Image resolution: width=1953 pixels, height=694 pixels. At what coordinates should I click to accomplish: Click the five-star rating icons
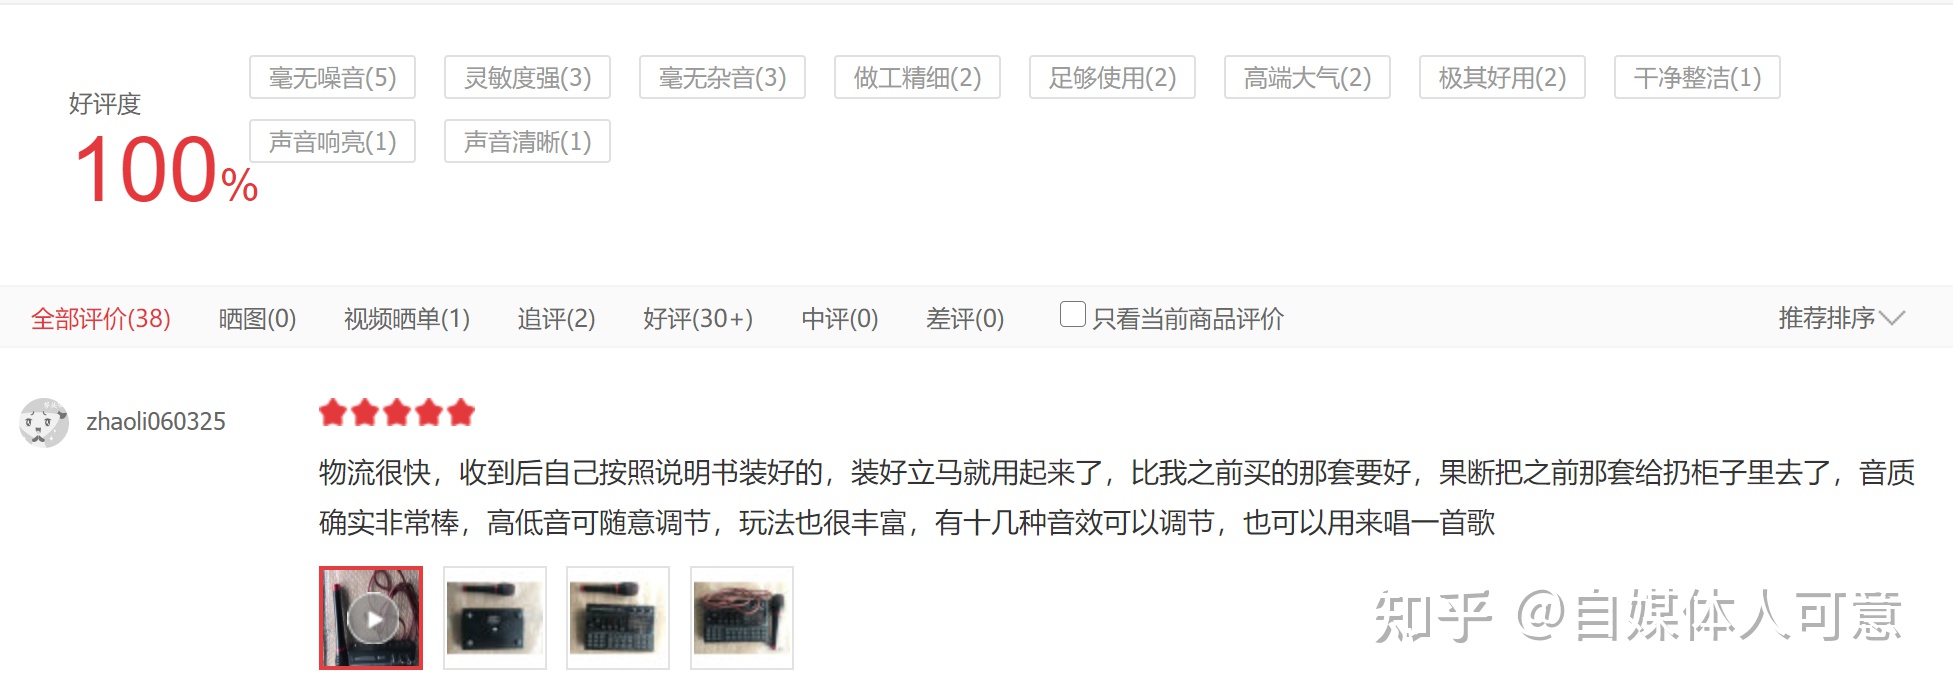coord(397,412)
